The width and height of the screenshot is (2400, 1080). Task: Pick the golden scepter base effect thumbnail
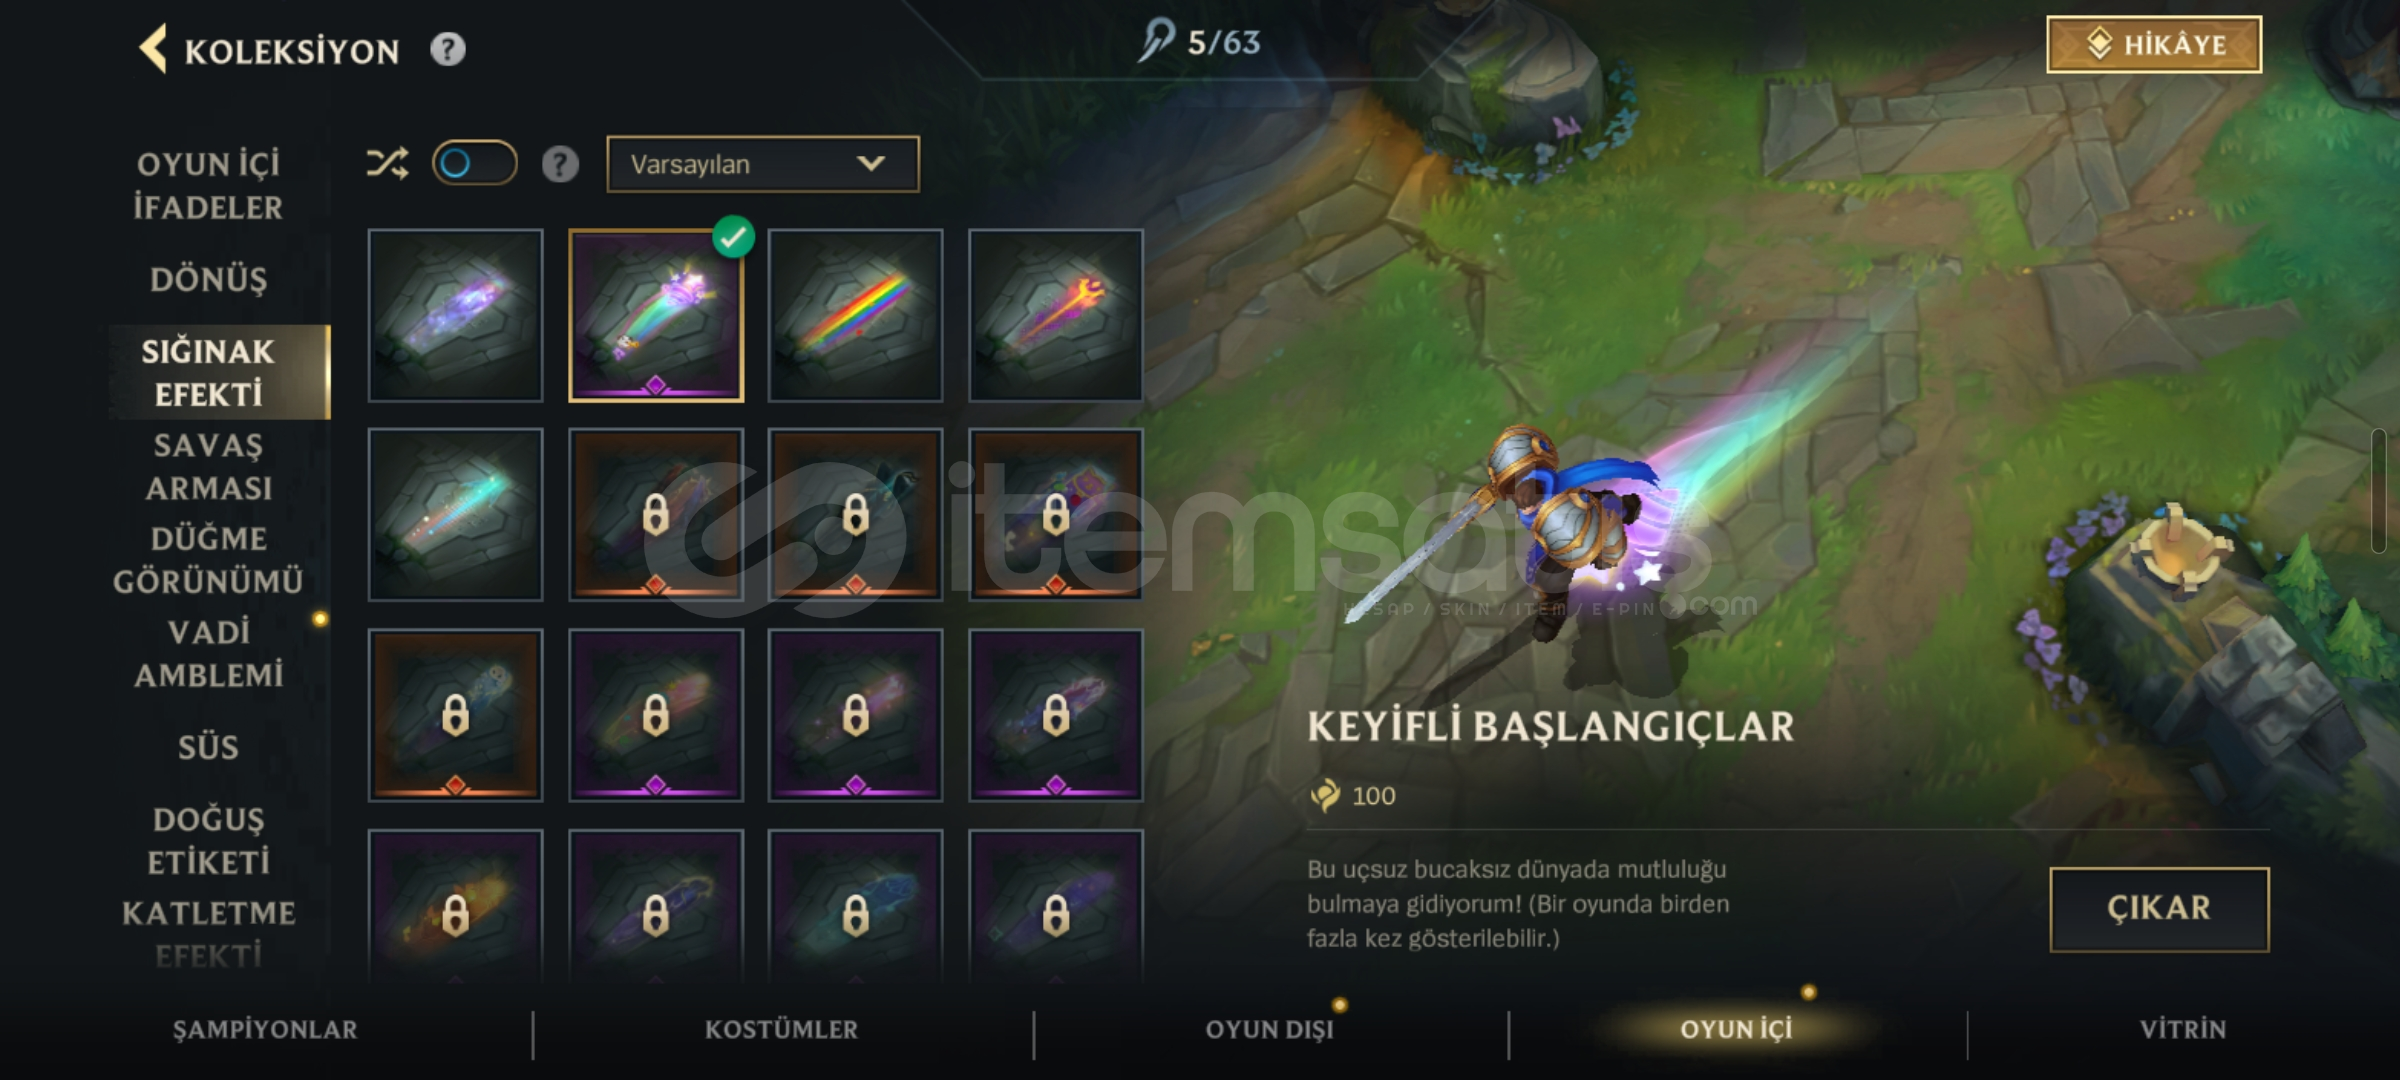point(1055,315)
